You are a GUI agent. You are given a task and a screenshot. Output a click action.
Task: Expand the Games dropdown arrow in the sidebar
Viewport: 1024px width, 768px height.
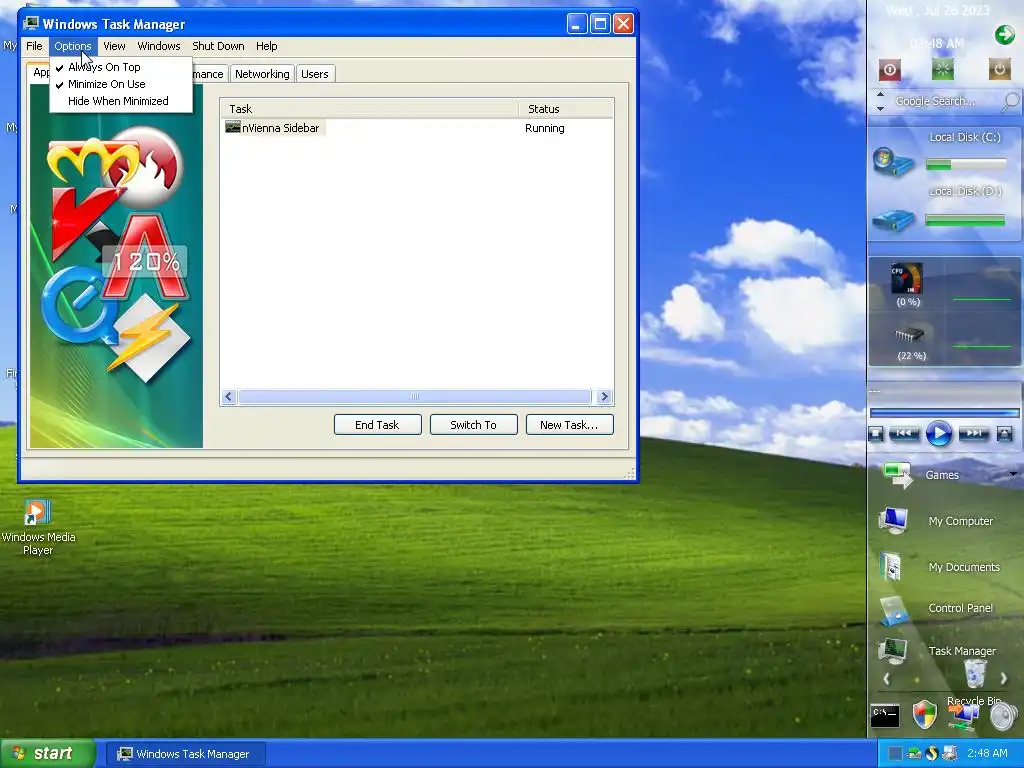[x=1013, y=474]
